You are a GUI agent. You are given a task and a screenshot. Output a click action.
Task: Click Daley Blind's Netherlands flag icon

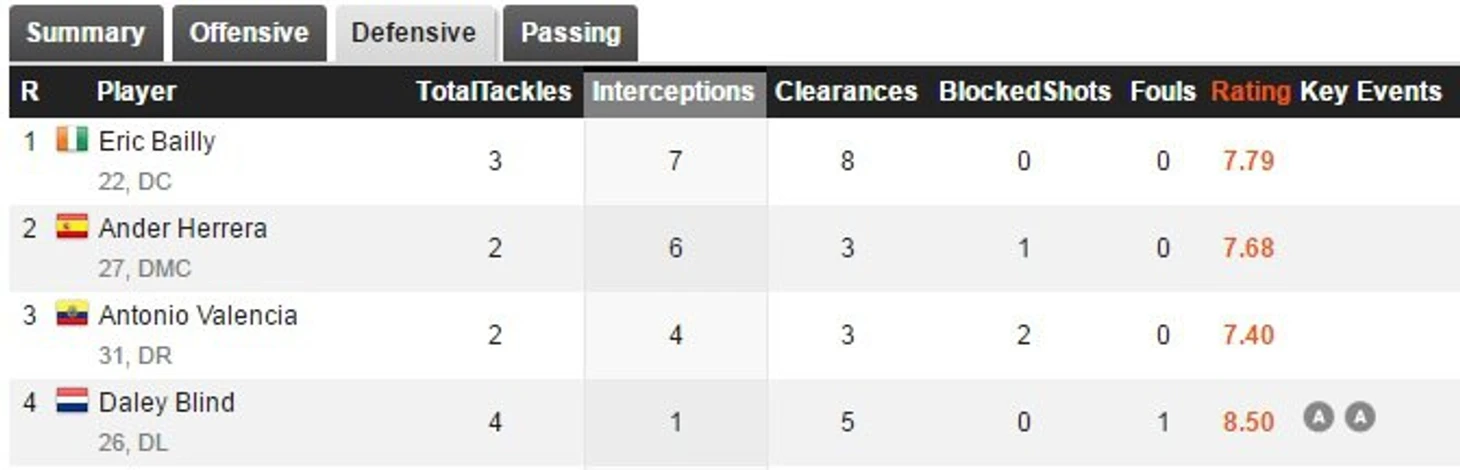72,401
